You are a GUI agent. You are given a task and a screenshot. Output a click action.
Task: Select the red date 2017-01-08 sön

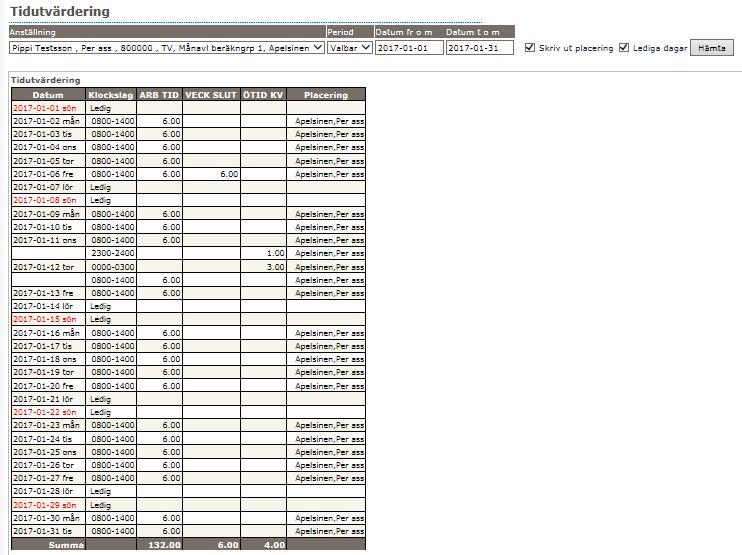(44, 200)
